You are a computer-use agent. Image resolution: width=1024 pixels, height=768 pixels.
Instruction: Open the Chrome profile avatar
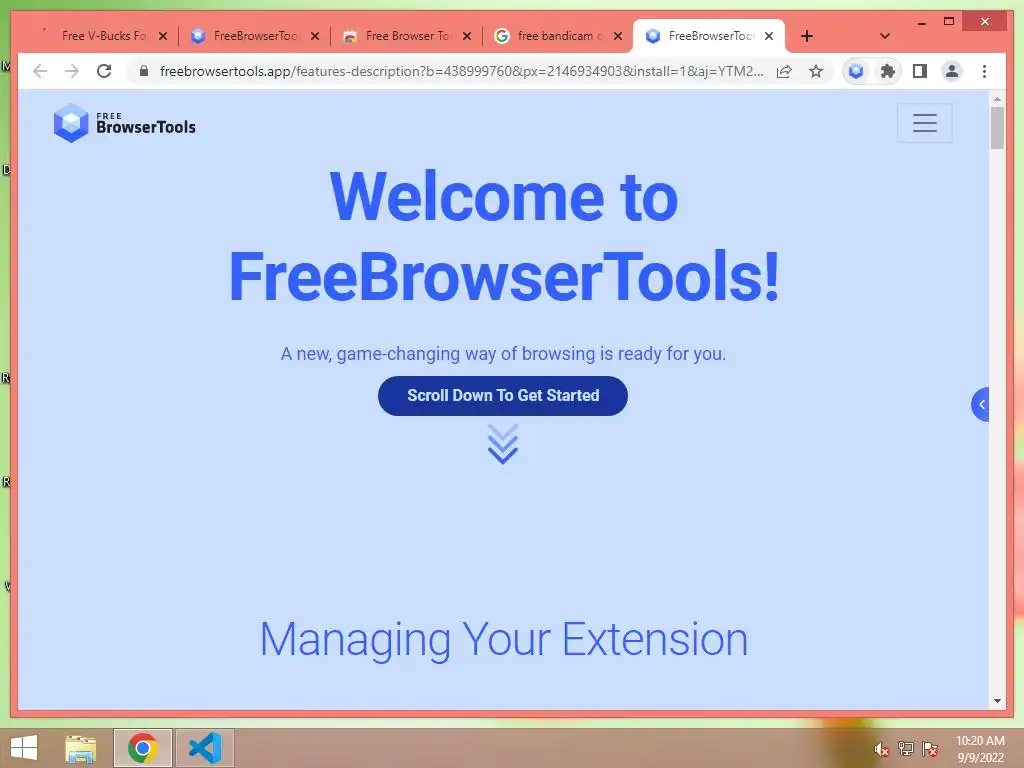coord(952,71)
